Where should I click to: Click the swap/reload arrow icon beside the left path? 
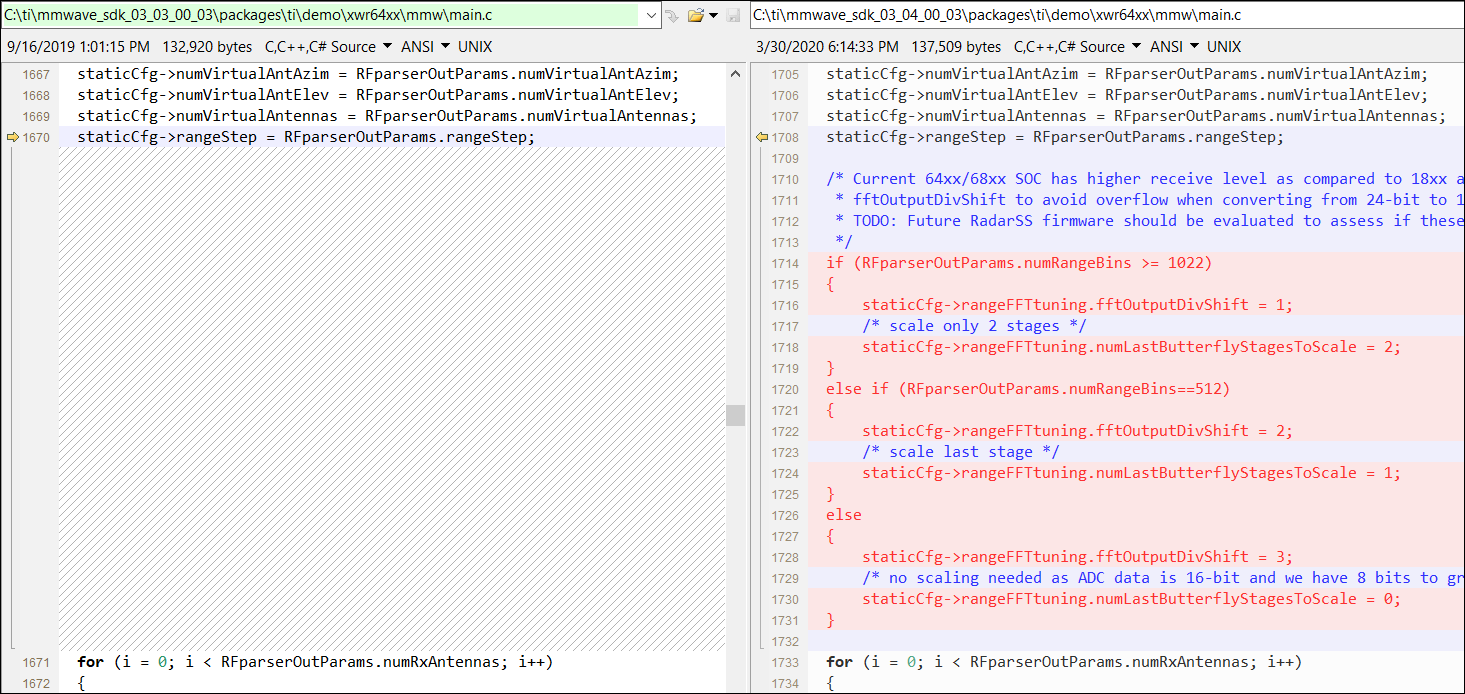[672, 15]
